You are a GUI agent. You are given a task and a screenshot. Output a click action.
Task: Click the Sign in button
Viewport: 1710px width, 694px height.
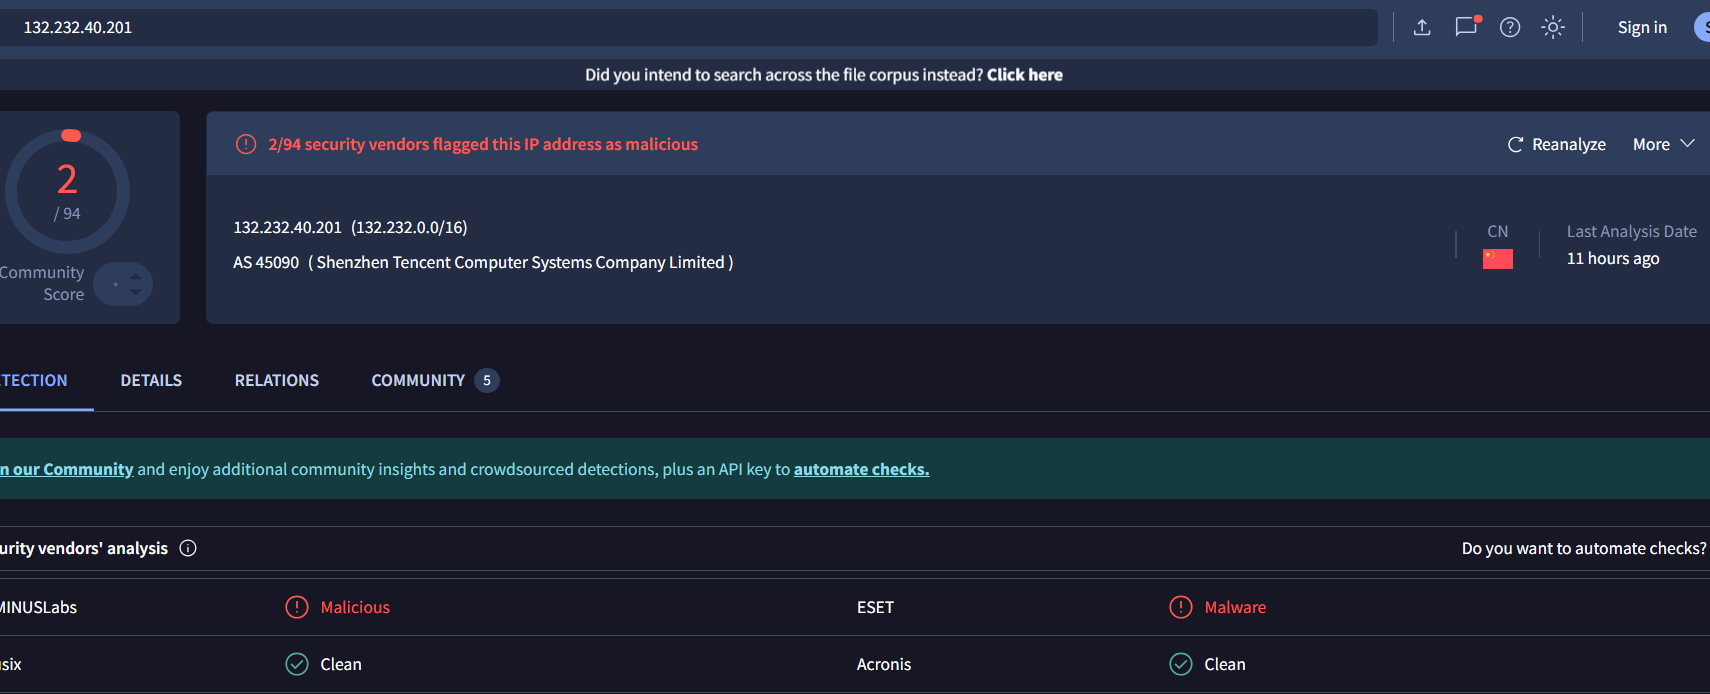click(x=1642, y=27)
